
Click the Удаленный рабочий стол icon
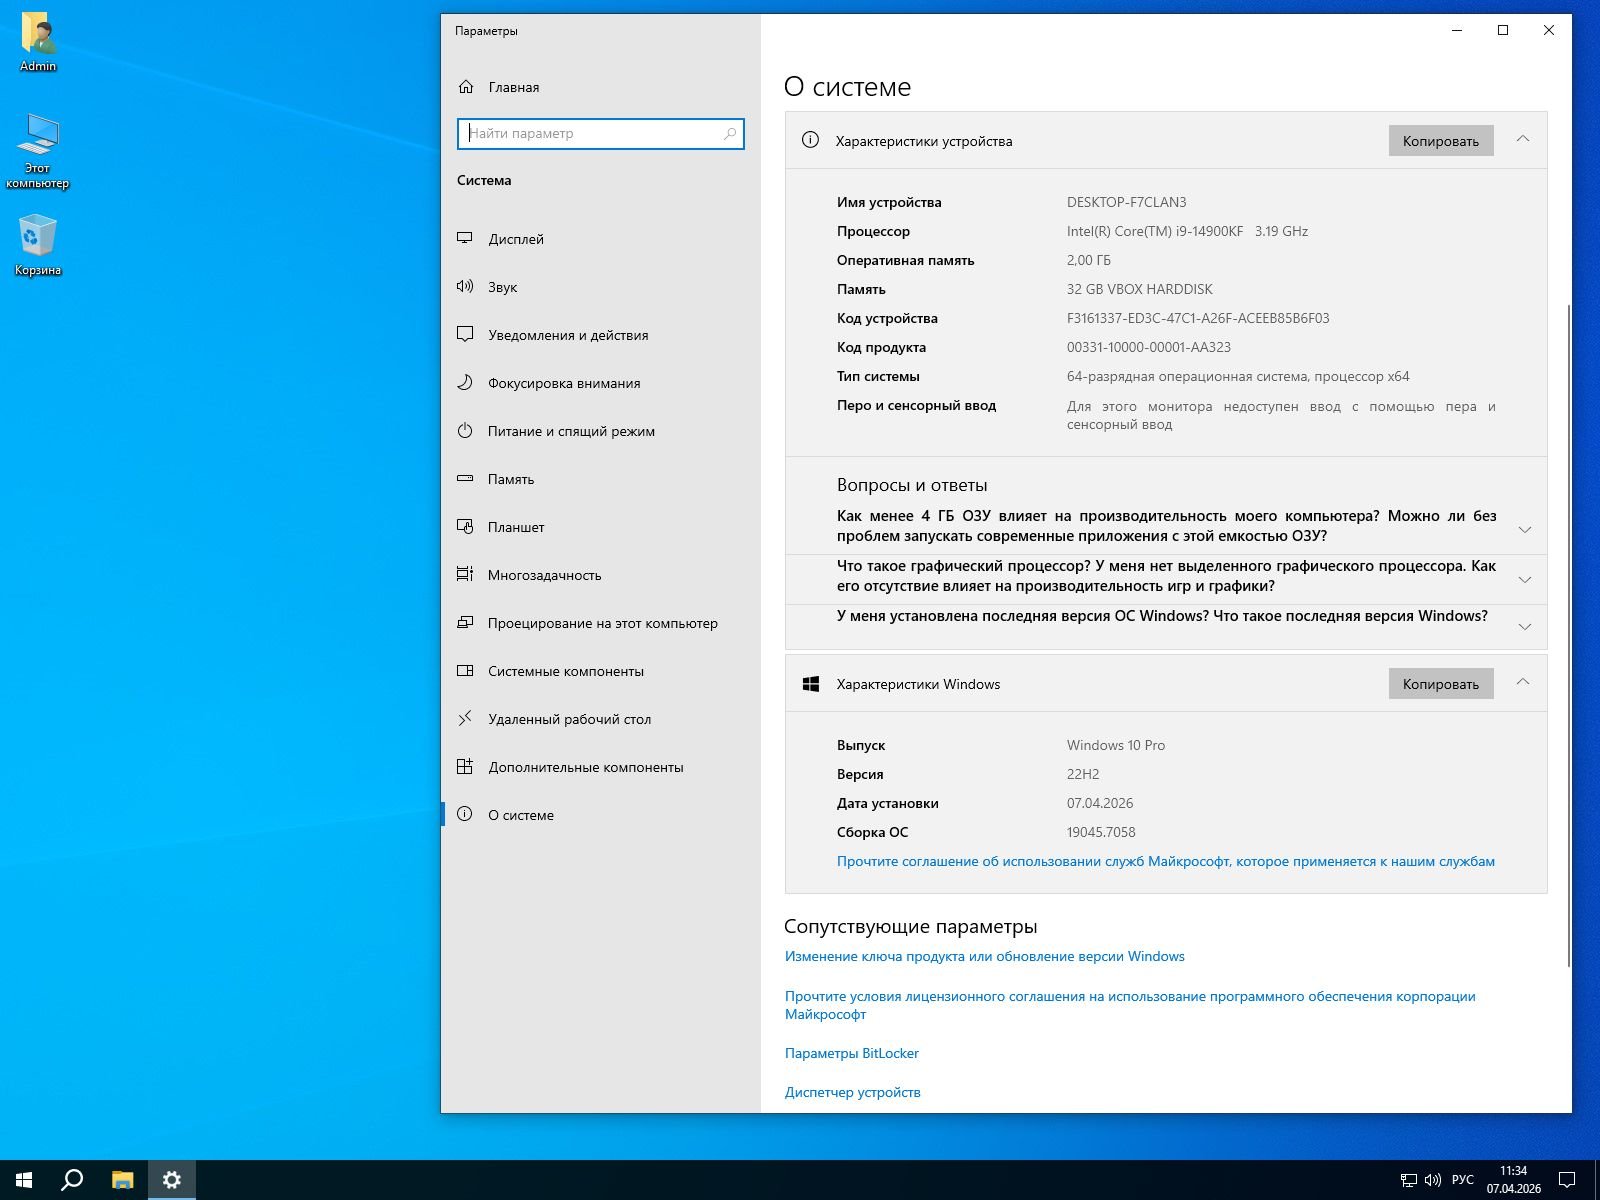click(x=465, y=719)
